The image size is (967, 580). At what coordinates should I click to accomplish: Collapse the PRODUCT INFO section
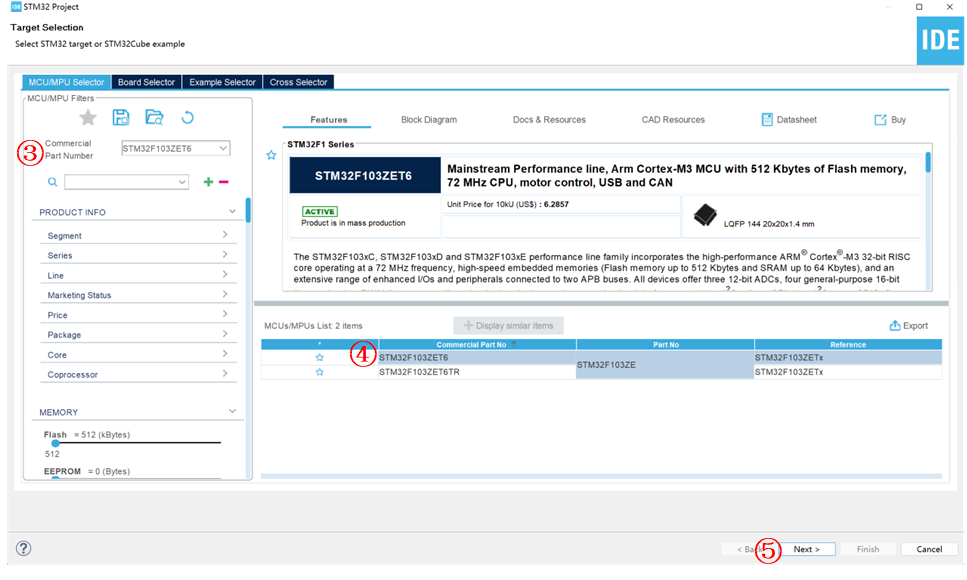(x=232, y=212)
